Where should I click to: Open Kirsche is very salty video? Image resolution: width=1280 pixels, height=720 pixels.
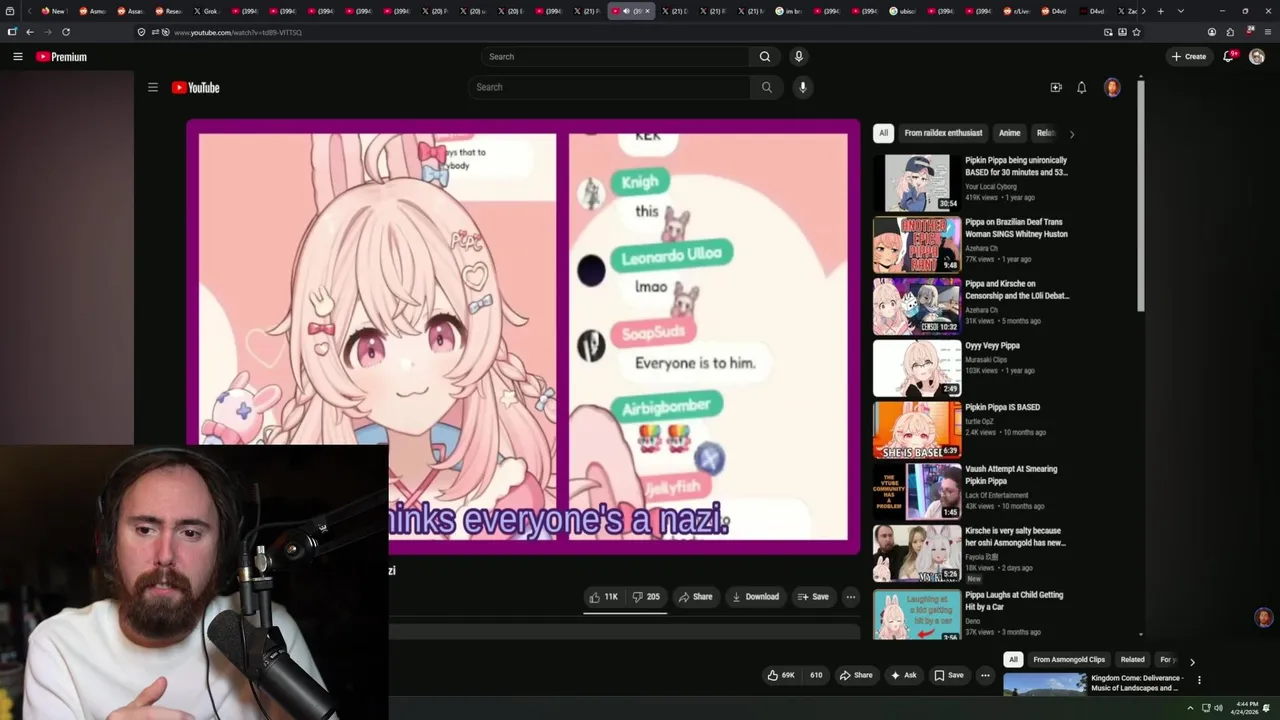917,553
